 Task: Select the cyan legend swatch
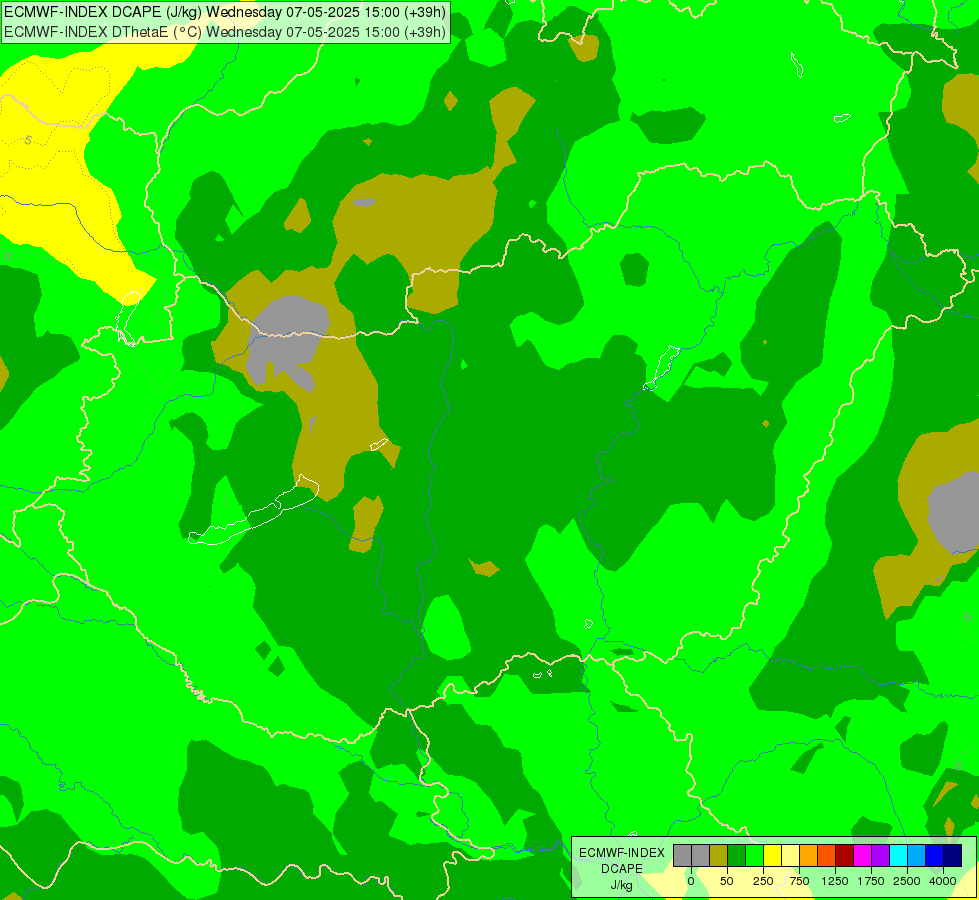pos(898,856)
